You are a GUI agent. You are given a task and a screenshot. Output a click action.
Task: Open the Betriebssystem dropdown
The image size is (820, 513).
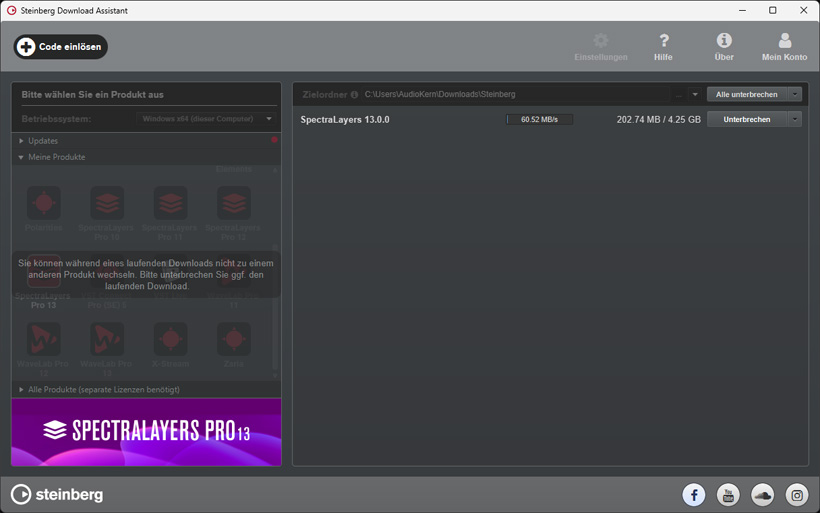point(207,119)
